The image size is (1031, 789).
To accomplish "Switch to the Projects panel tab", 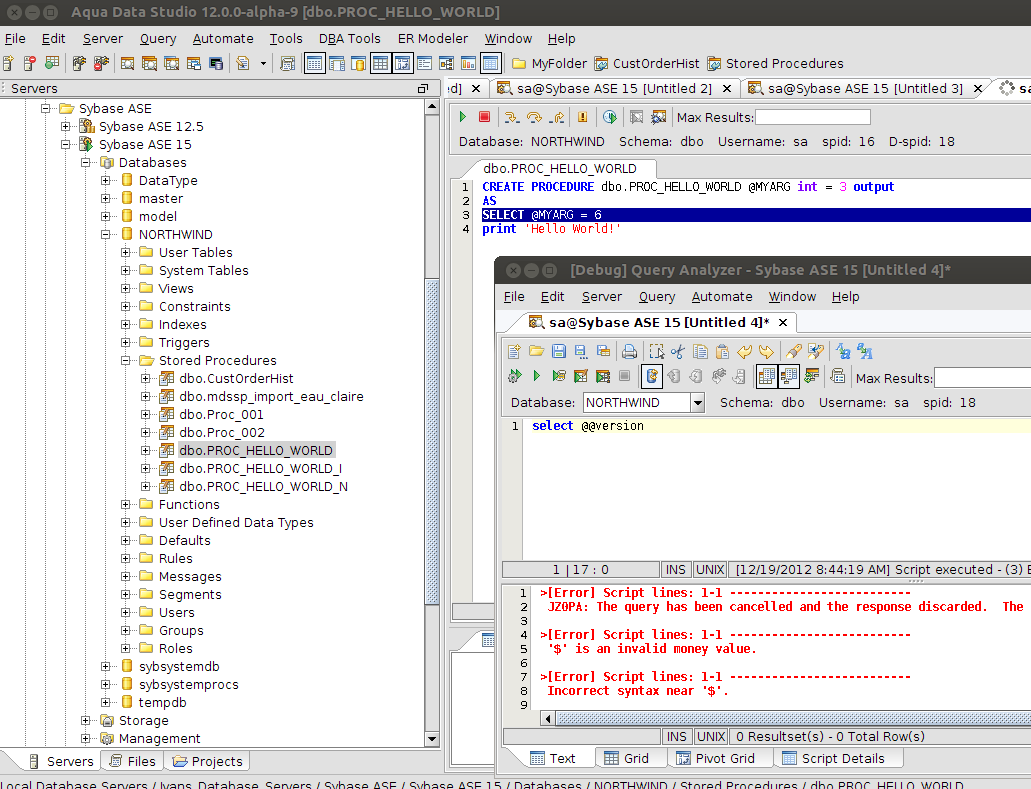I will 208,761.
